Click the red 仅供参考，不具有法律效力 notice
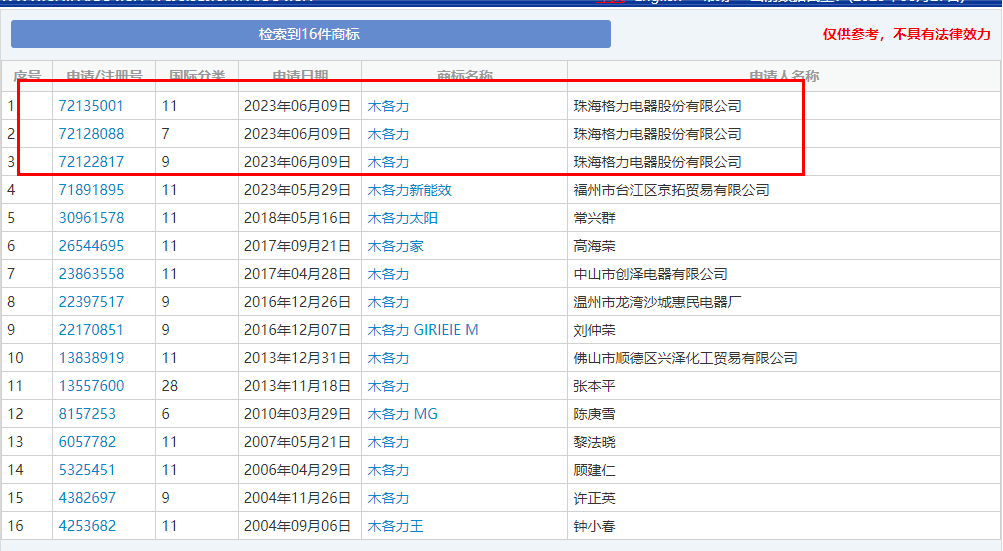Image resolution: width=1003 pixels, height=551 pixels. (x=906, y=35)
